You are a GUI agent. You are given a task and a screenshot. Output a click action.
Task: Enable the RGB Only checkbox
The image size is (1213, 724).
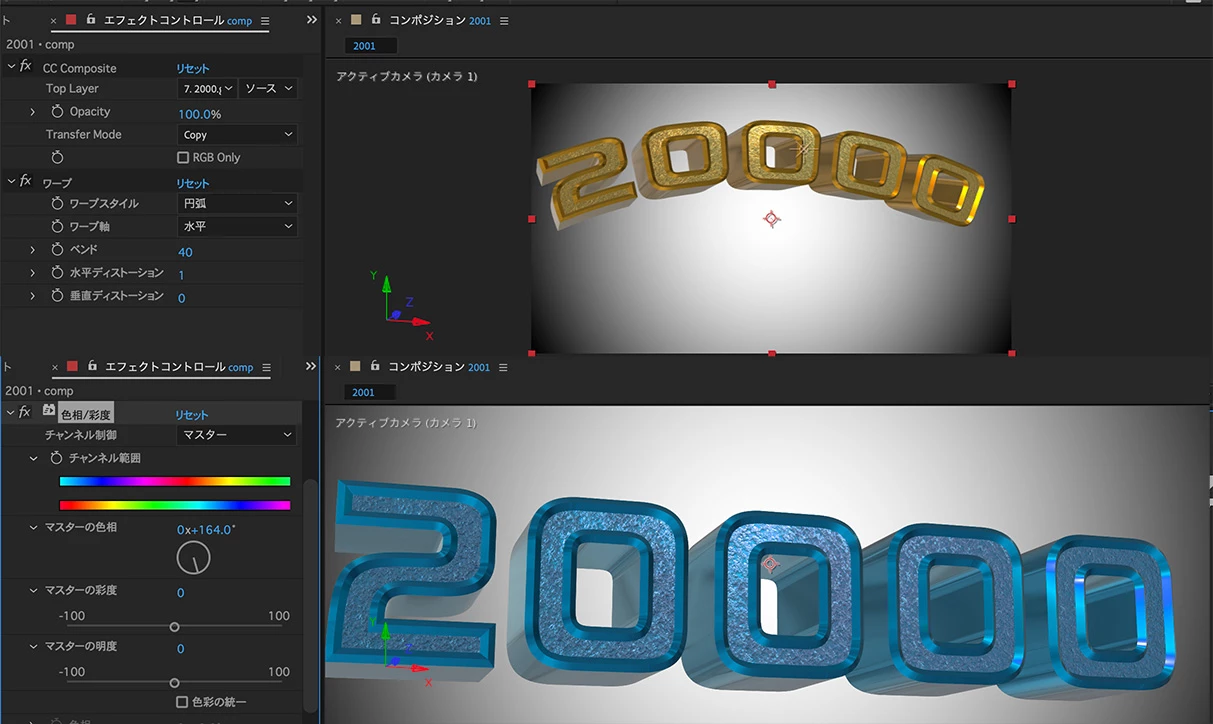click(183, 157)
